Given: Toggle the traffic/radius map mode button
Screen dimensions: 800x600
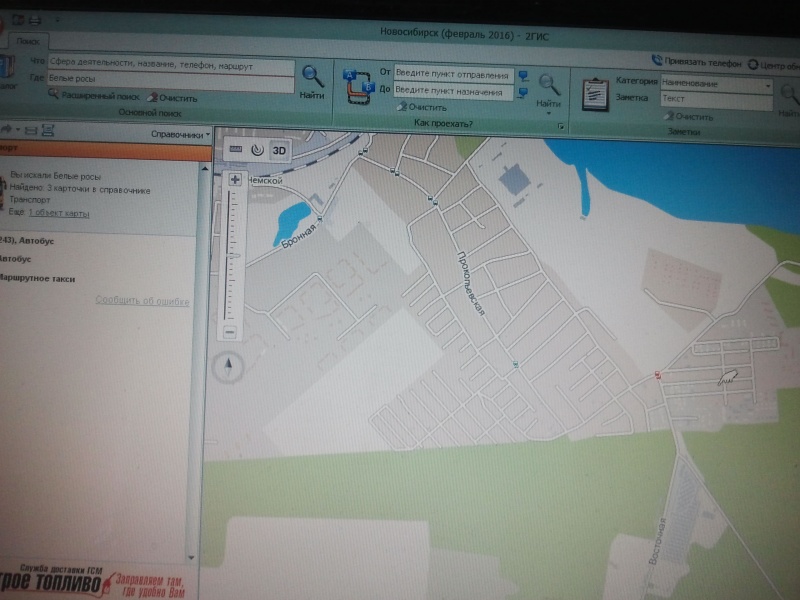Looking at the screenshot, I should point(257,149).
